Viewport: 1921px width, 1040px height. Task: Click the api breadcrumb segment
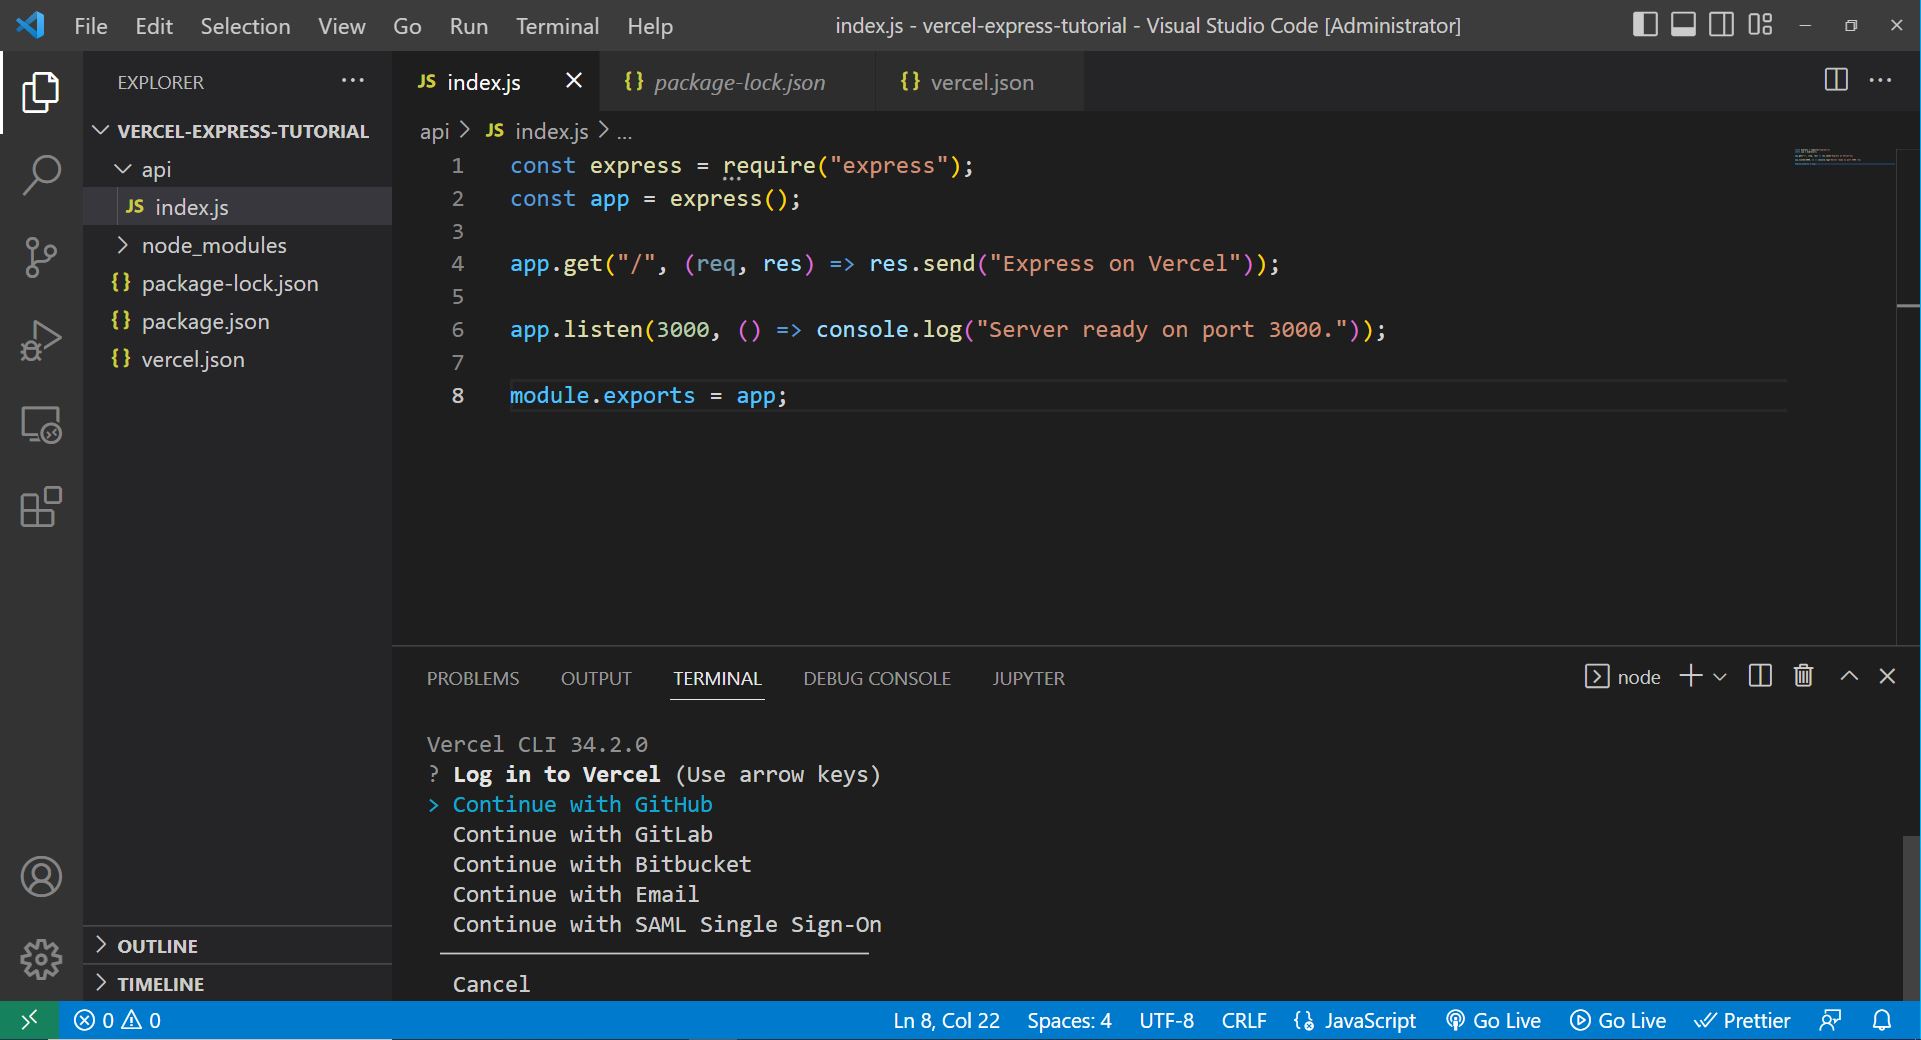click(434, 131)
